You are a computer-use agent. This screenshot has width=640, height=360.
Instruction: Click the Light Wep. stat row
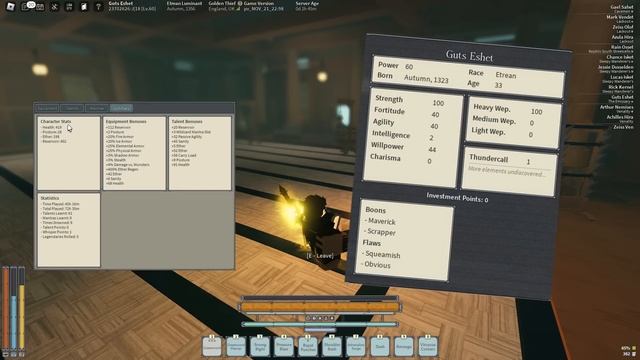pyautogui.click(x=502, y=132)
